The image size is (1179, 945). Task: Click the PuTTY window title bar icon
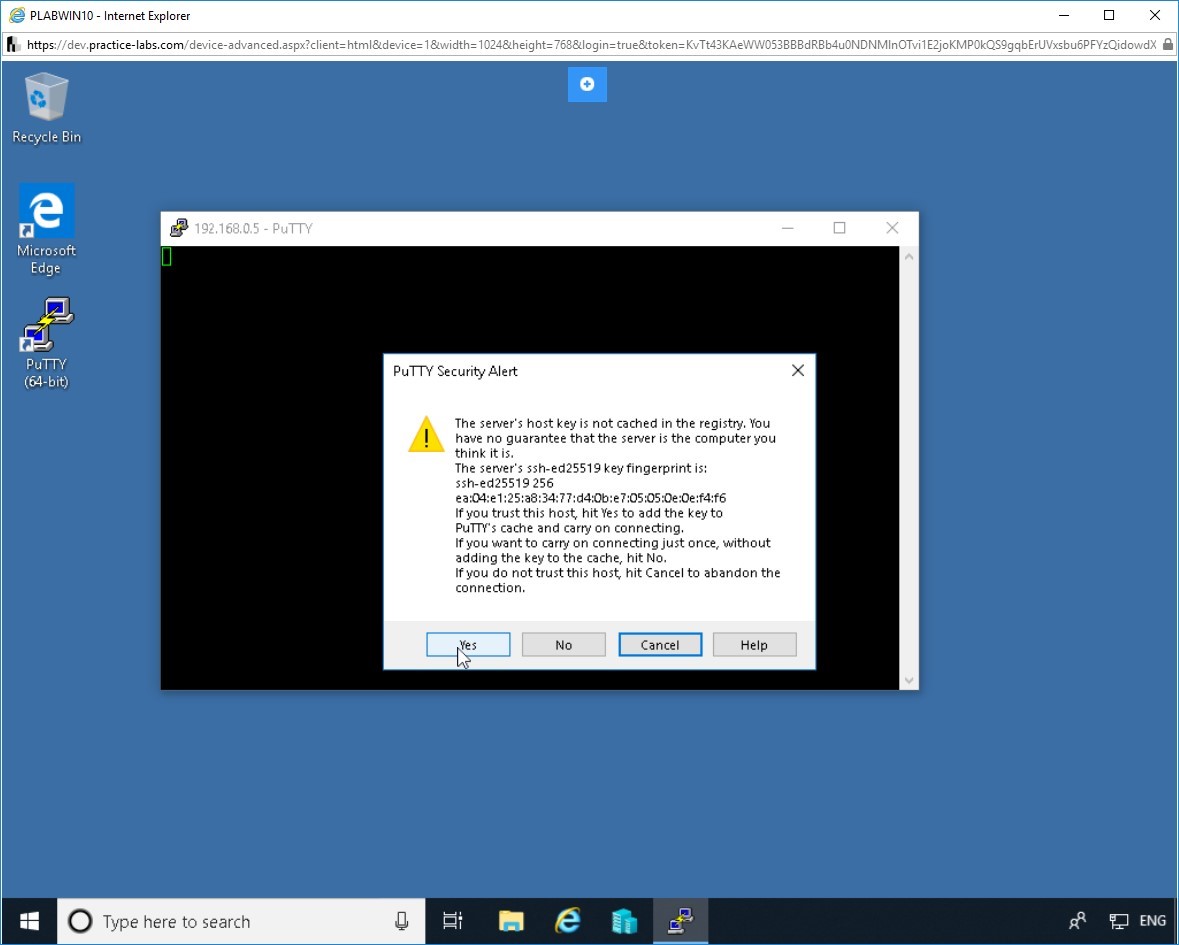pos(178,228)
